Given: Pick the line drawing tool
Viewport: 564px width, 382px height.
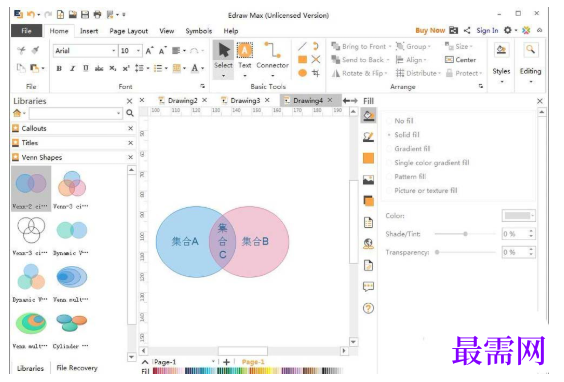Looking at the screenshot, I should (302, 46).
